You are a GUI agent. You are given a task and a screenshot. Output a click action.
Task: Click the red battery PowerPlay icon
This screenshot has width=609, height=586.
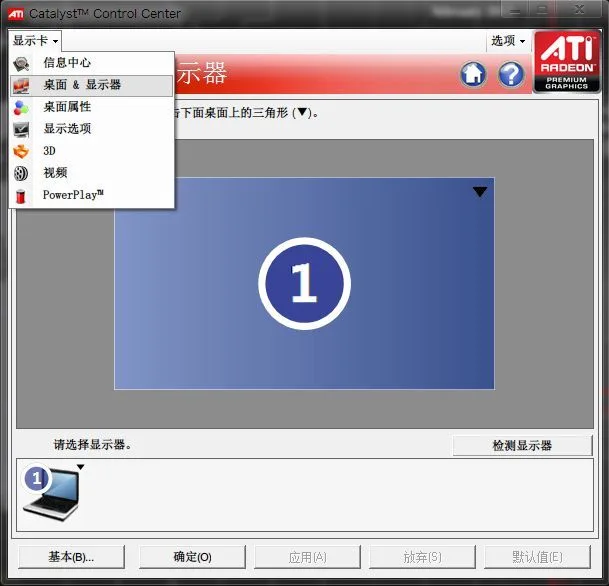(21, 196)
